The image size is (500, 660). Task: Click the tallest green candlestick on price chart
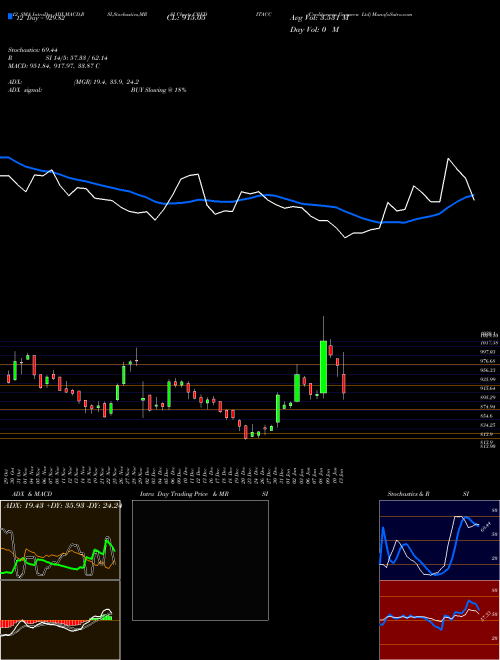(323, 367)
